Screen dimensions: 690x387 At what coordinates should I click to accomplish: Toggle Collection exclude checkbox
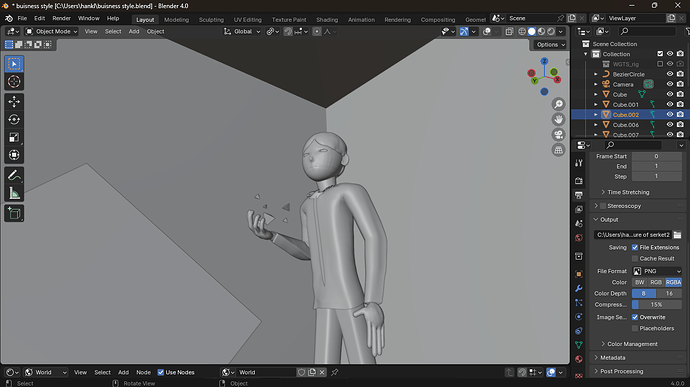coord(660,54)
